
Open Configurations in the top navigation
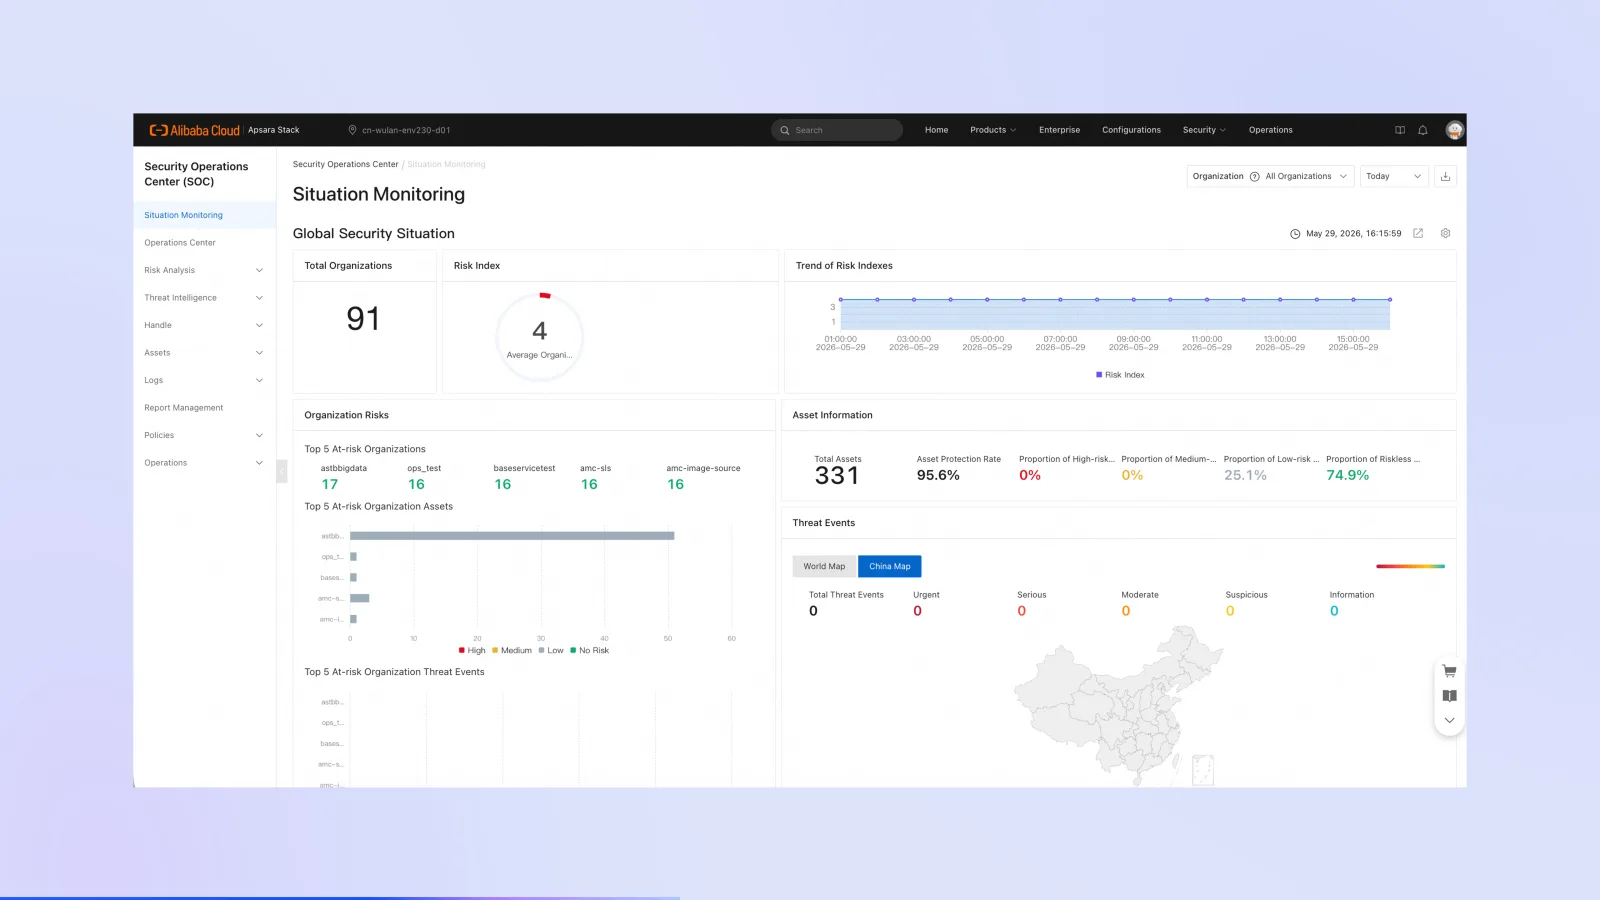click(x=1131, y=130)
